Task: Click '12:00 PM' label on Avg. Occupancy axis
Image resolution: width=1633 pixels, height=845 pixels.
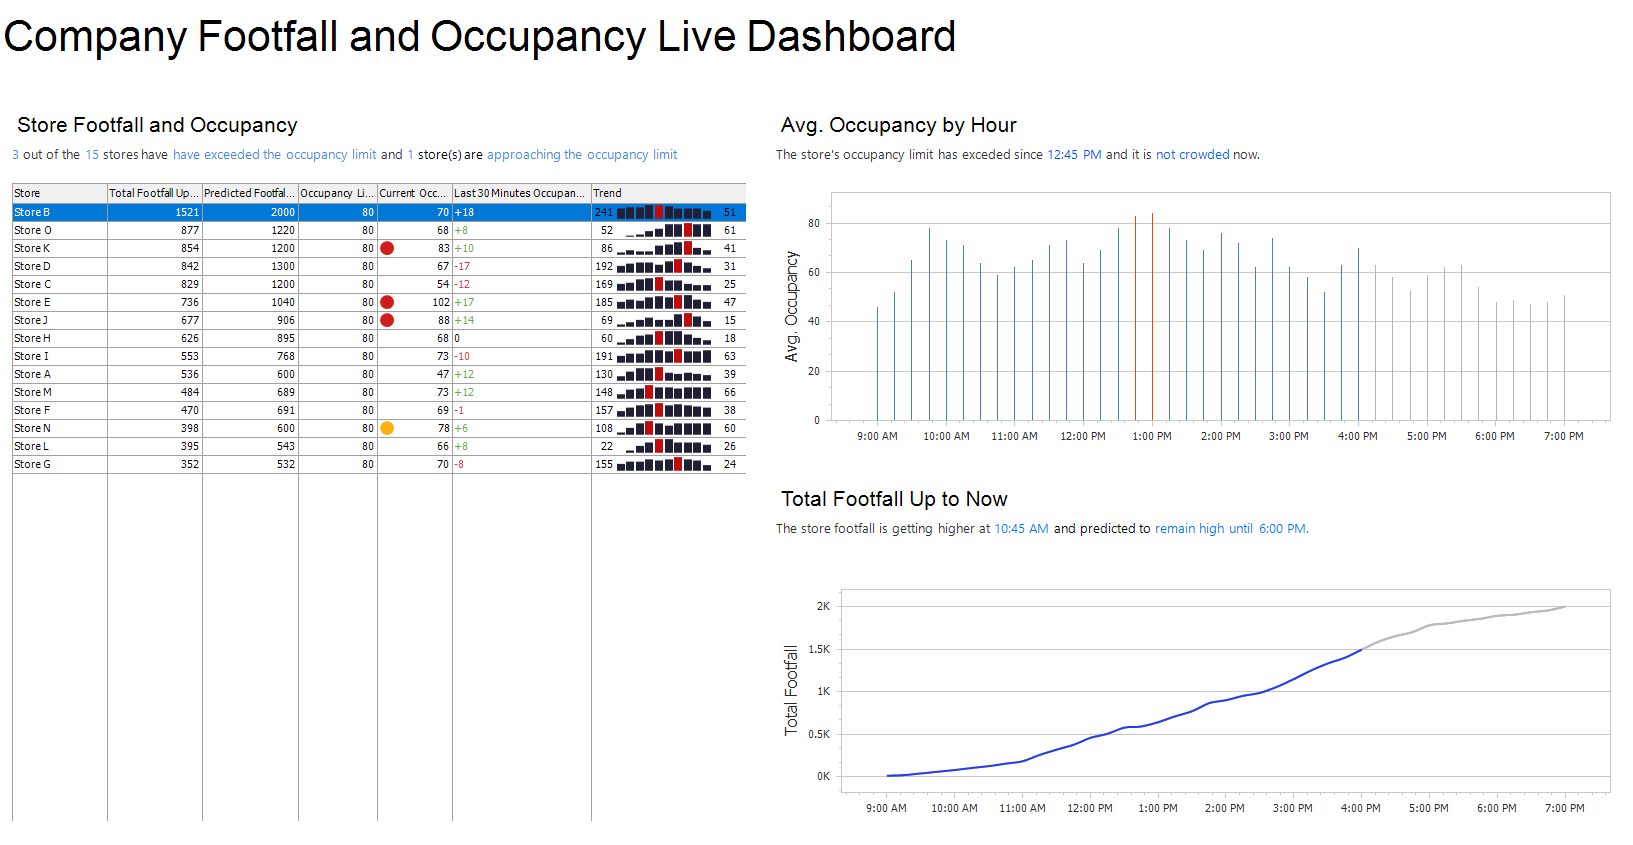Action: (1083, 436)
